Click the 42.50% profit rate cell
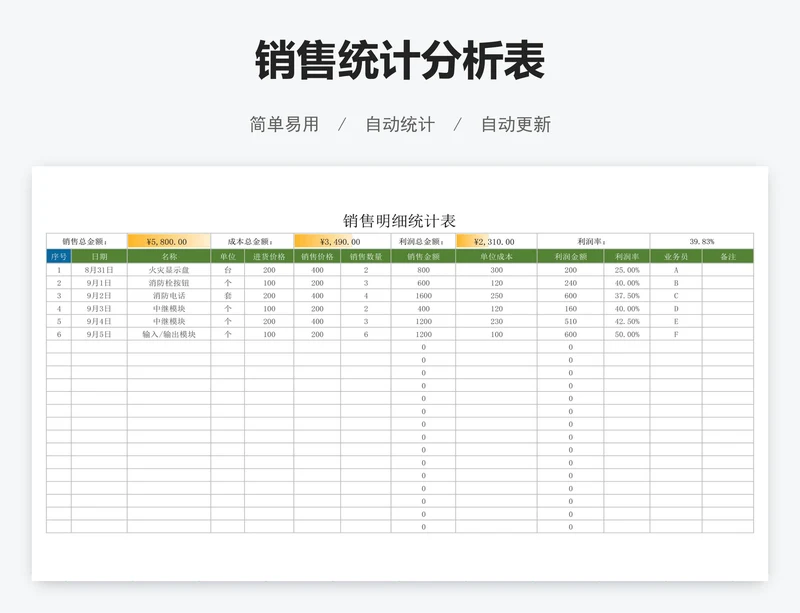The width and height of the screenshot is (800, 613). pos(627,322)
